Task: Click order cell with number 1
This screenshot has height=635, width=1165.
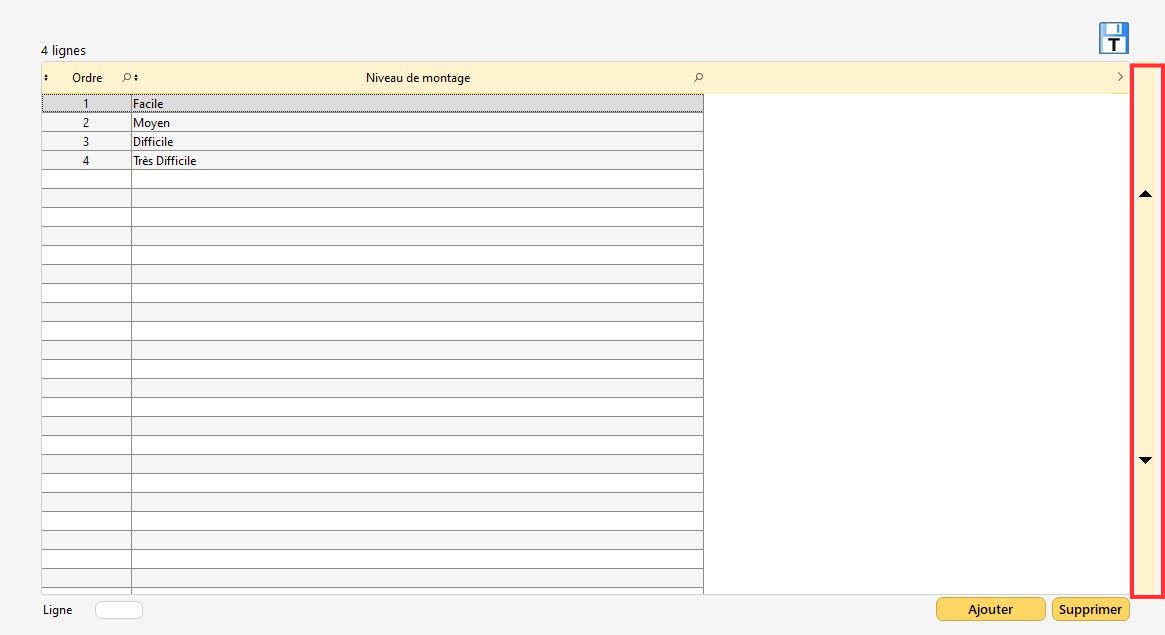Action: tap(86, 104)
